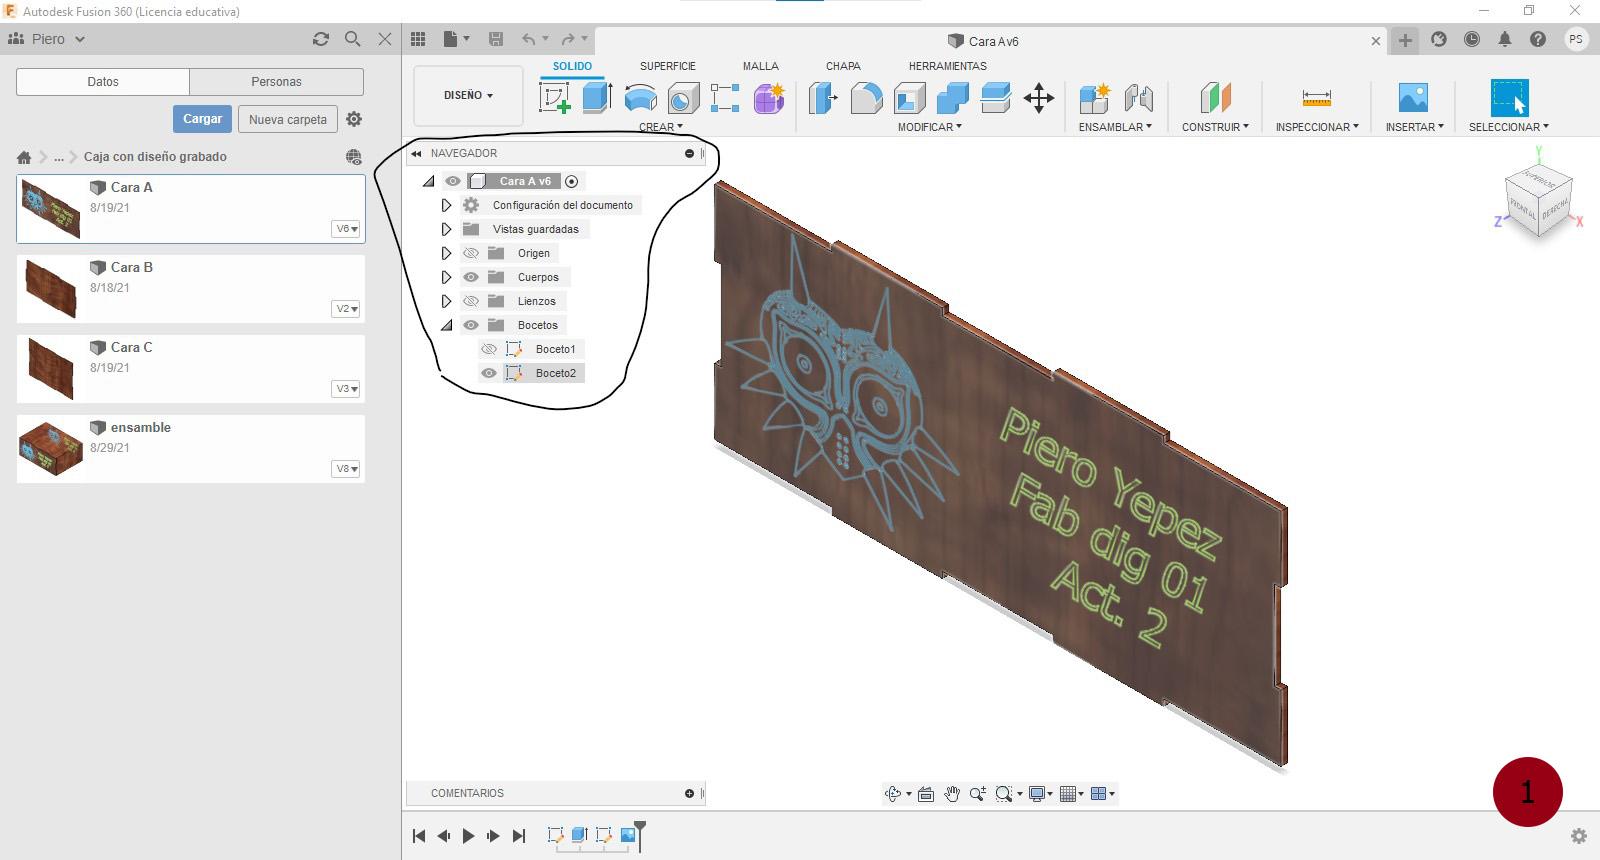This screenshot has height=860, width=1600.
Task: Hide the Cuerpos folder
Action: (x=471, y=277)
